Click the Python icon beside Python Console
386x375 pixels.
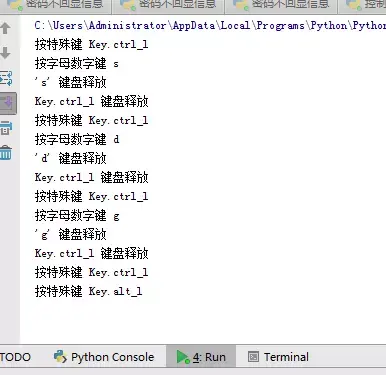[x=60, y=357]
